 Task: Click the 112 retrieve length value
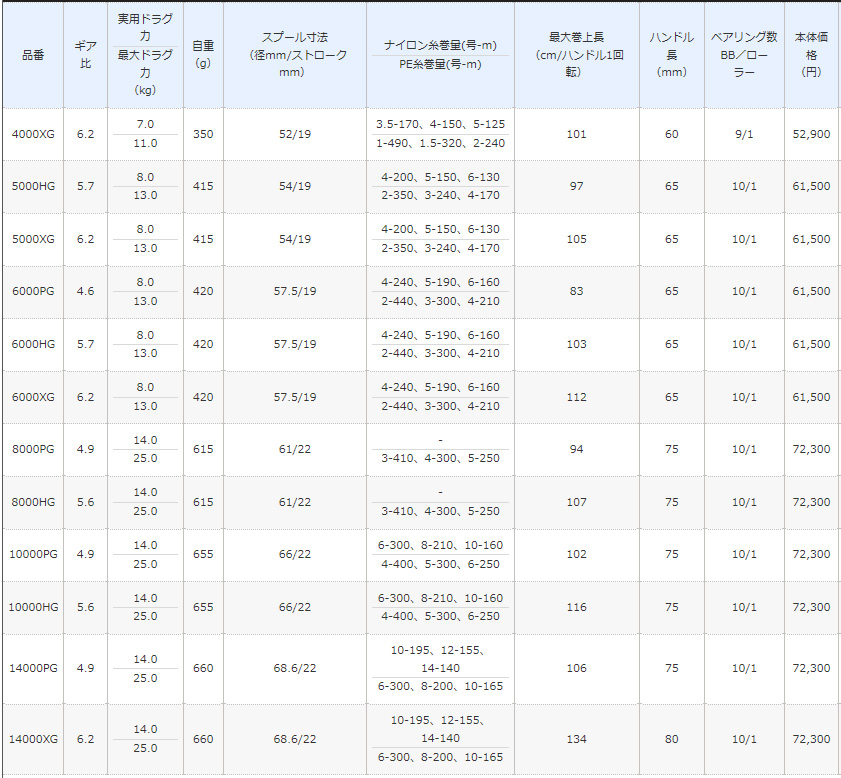pos(577,397)
